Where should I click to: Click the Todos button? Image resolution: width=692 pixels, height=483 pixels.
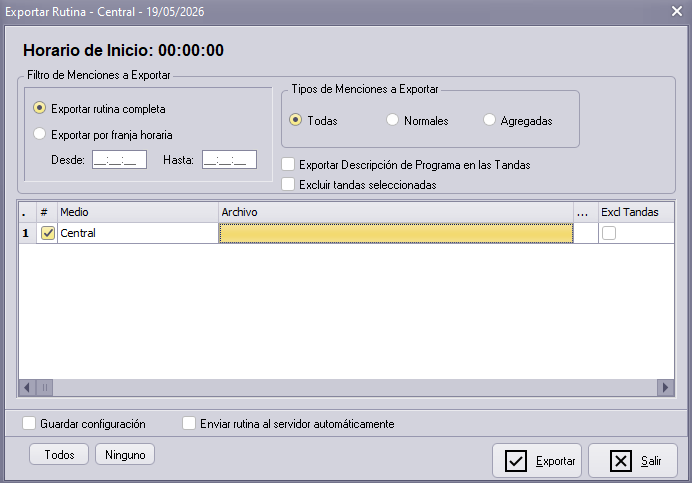pyautogui.click(x=59, y=454)
